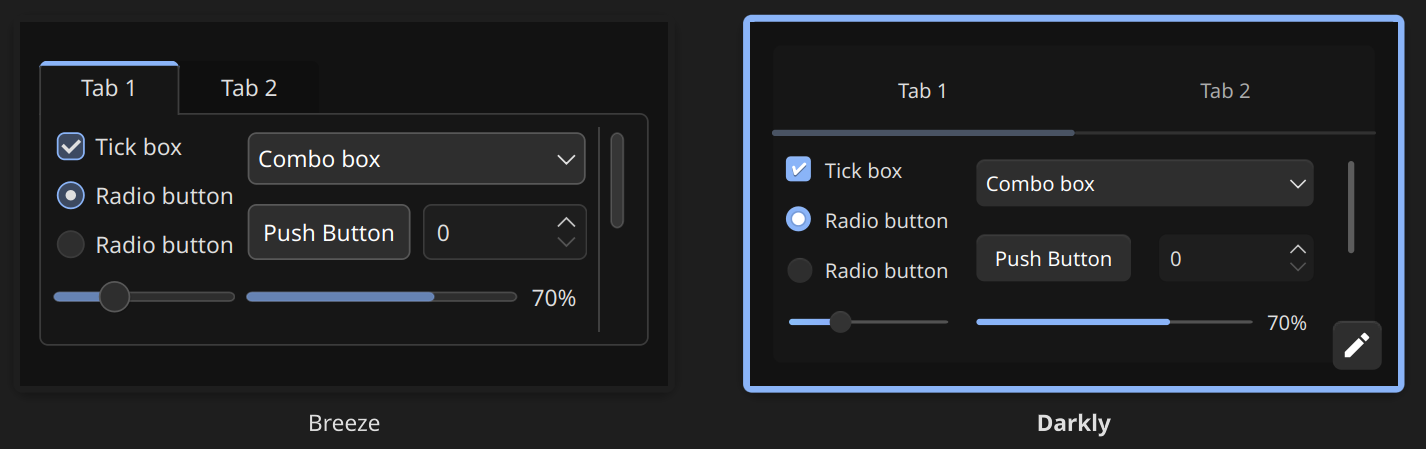Viewport: 1426px width, 449px height.
Task: Open the Combo box in Darkly preview
Action: (x=1144, y=184)
